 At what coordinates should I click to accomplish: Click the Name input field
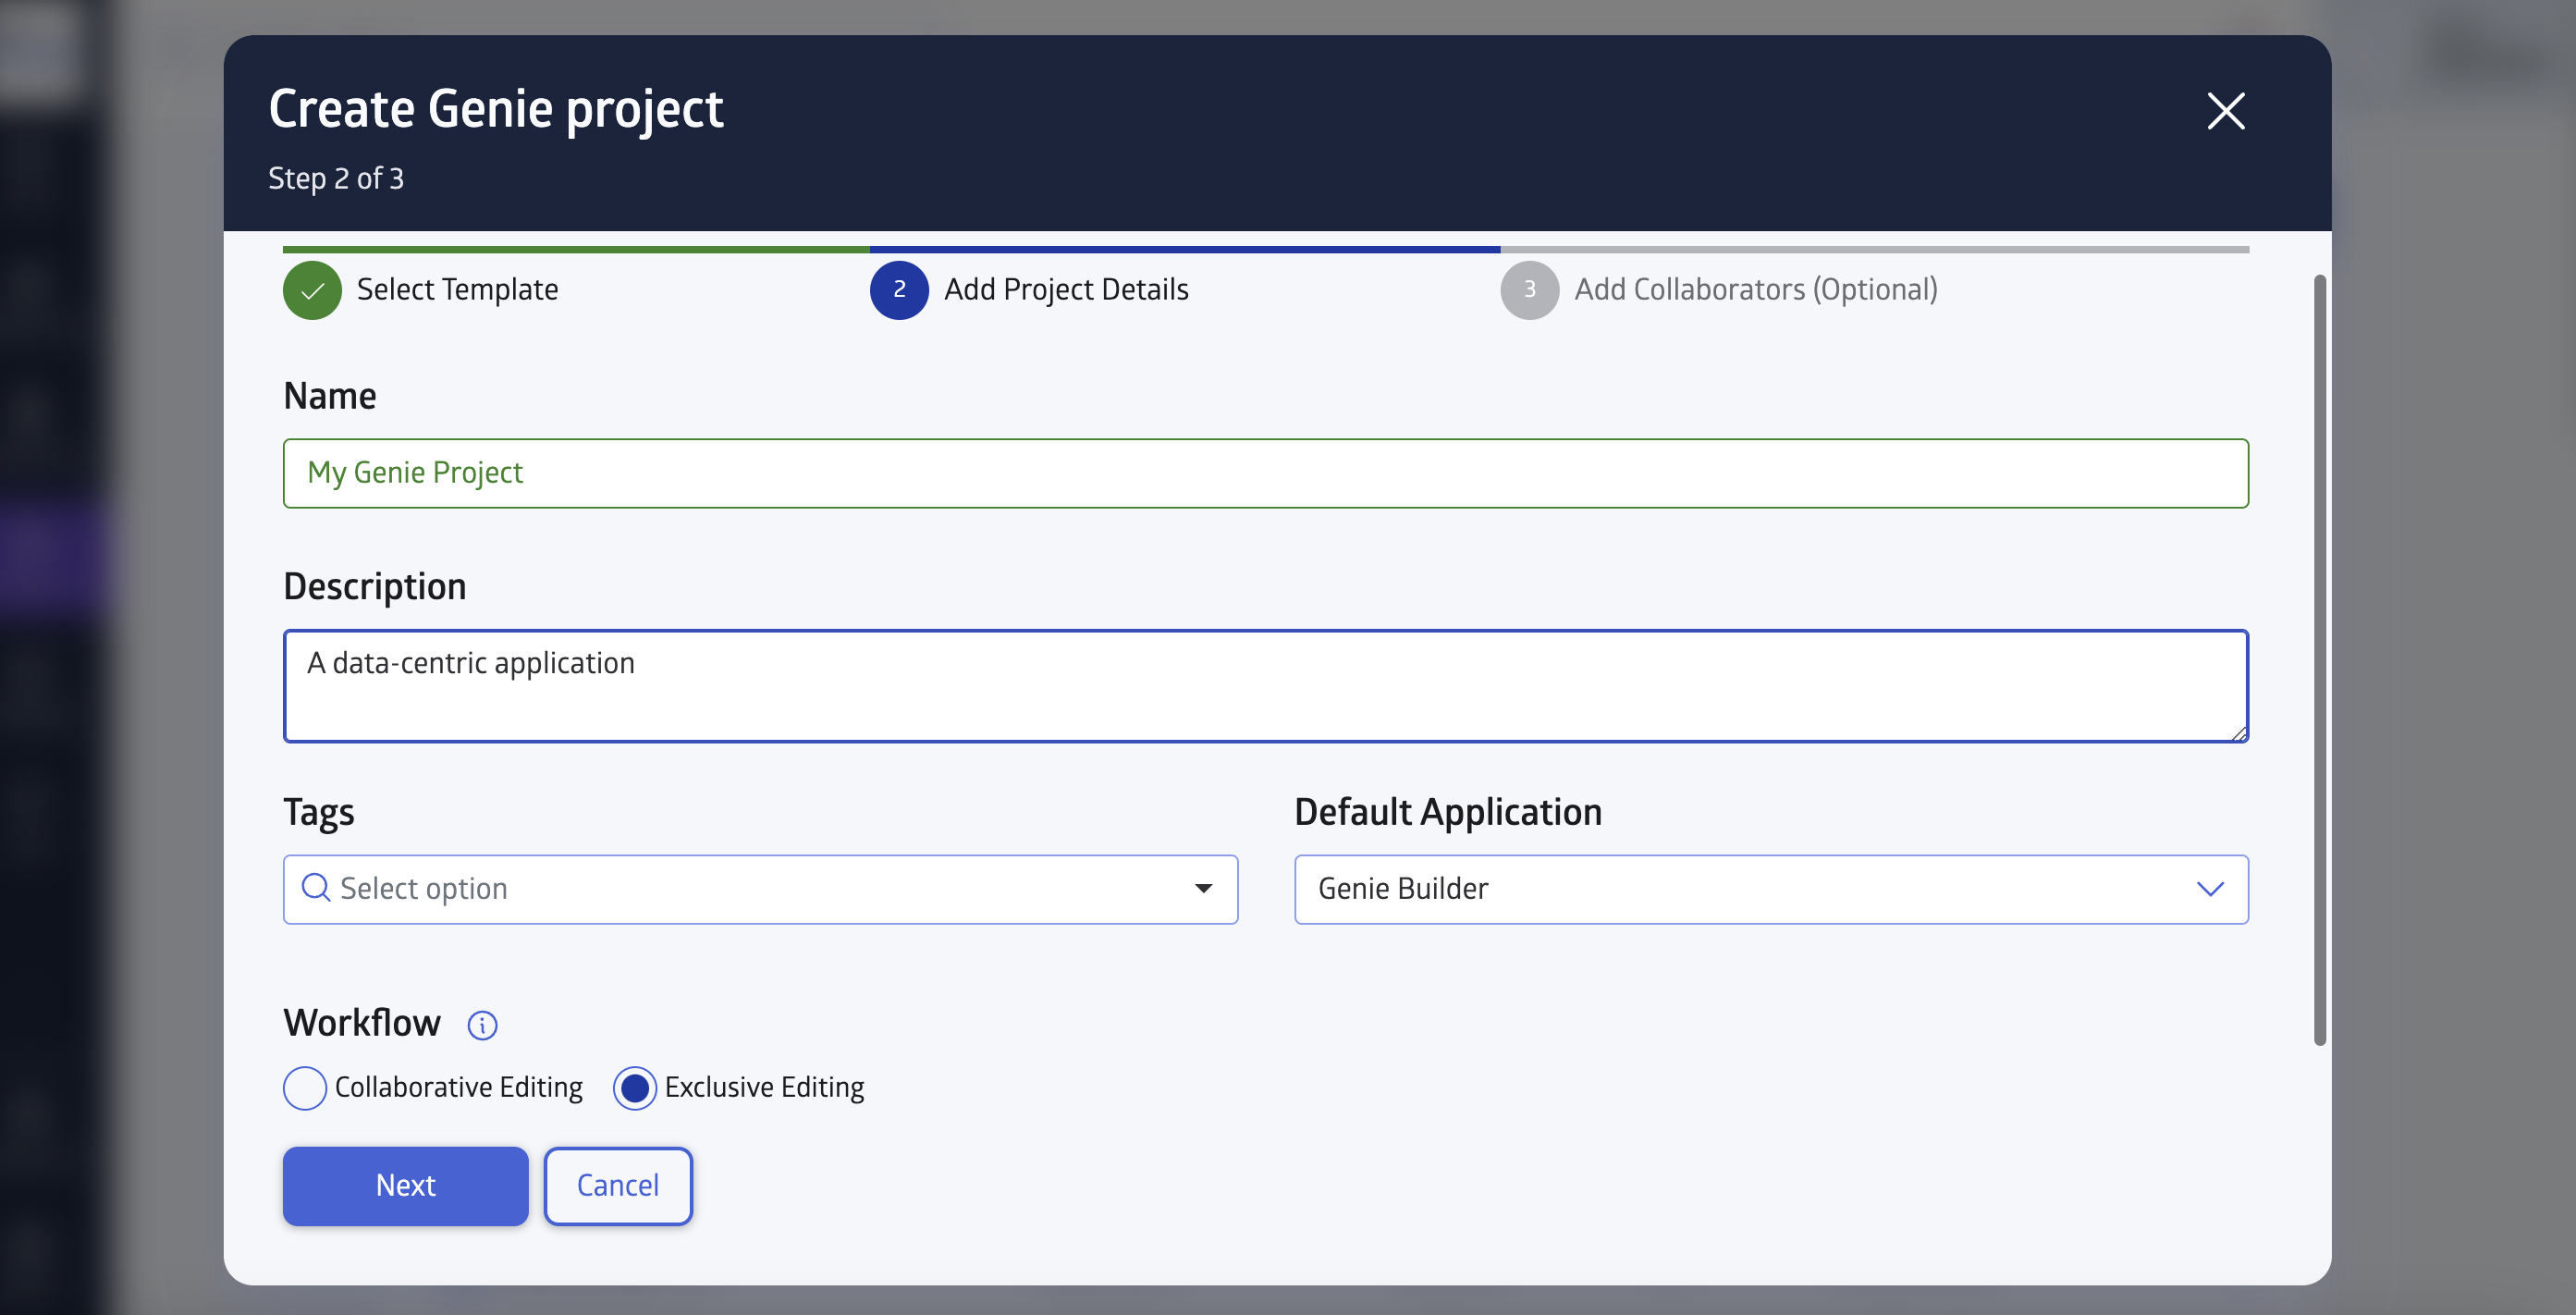[x=1266, y=473]
